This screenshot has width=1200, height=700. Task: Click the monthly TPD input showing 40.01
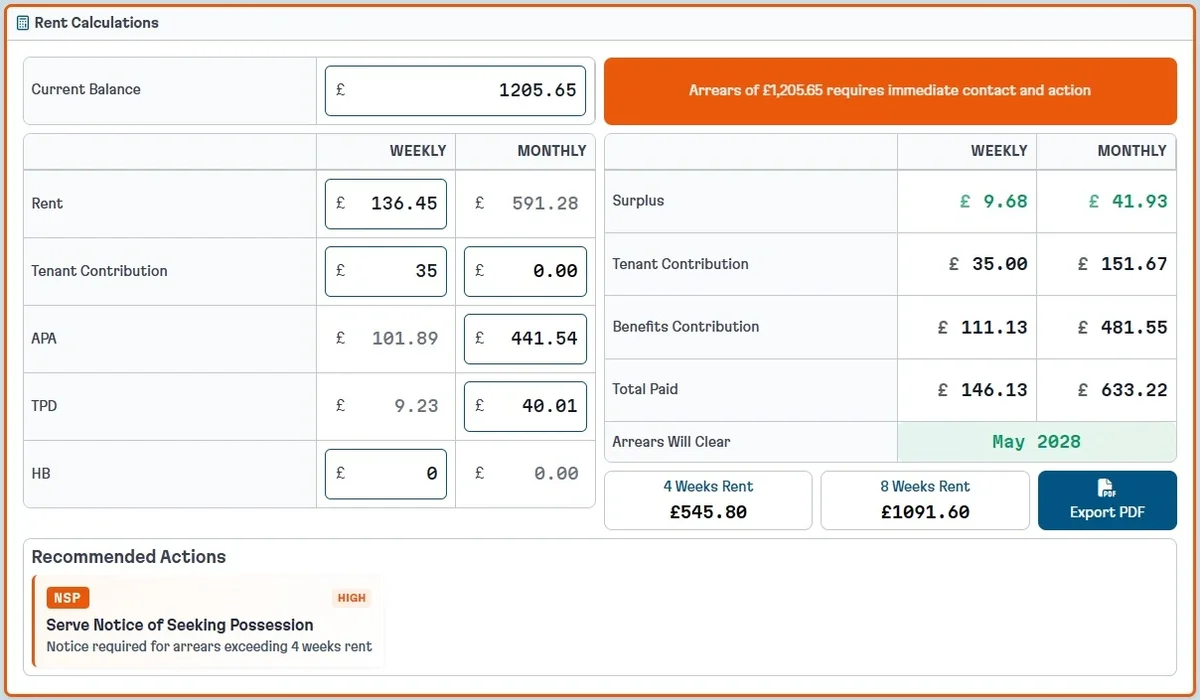pos(524,406)
